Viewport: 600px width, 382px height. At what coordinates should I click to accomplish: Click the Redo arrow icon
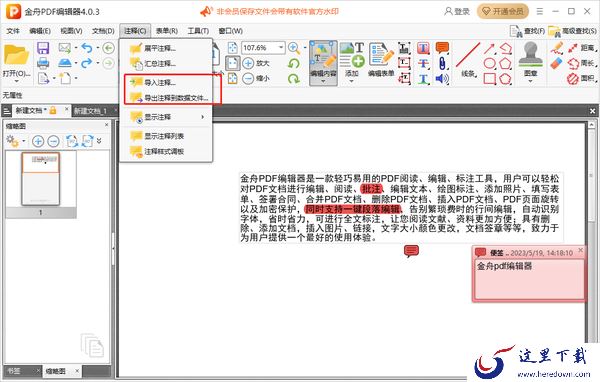87,63
